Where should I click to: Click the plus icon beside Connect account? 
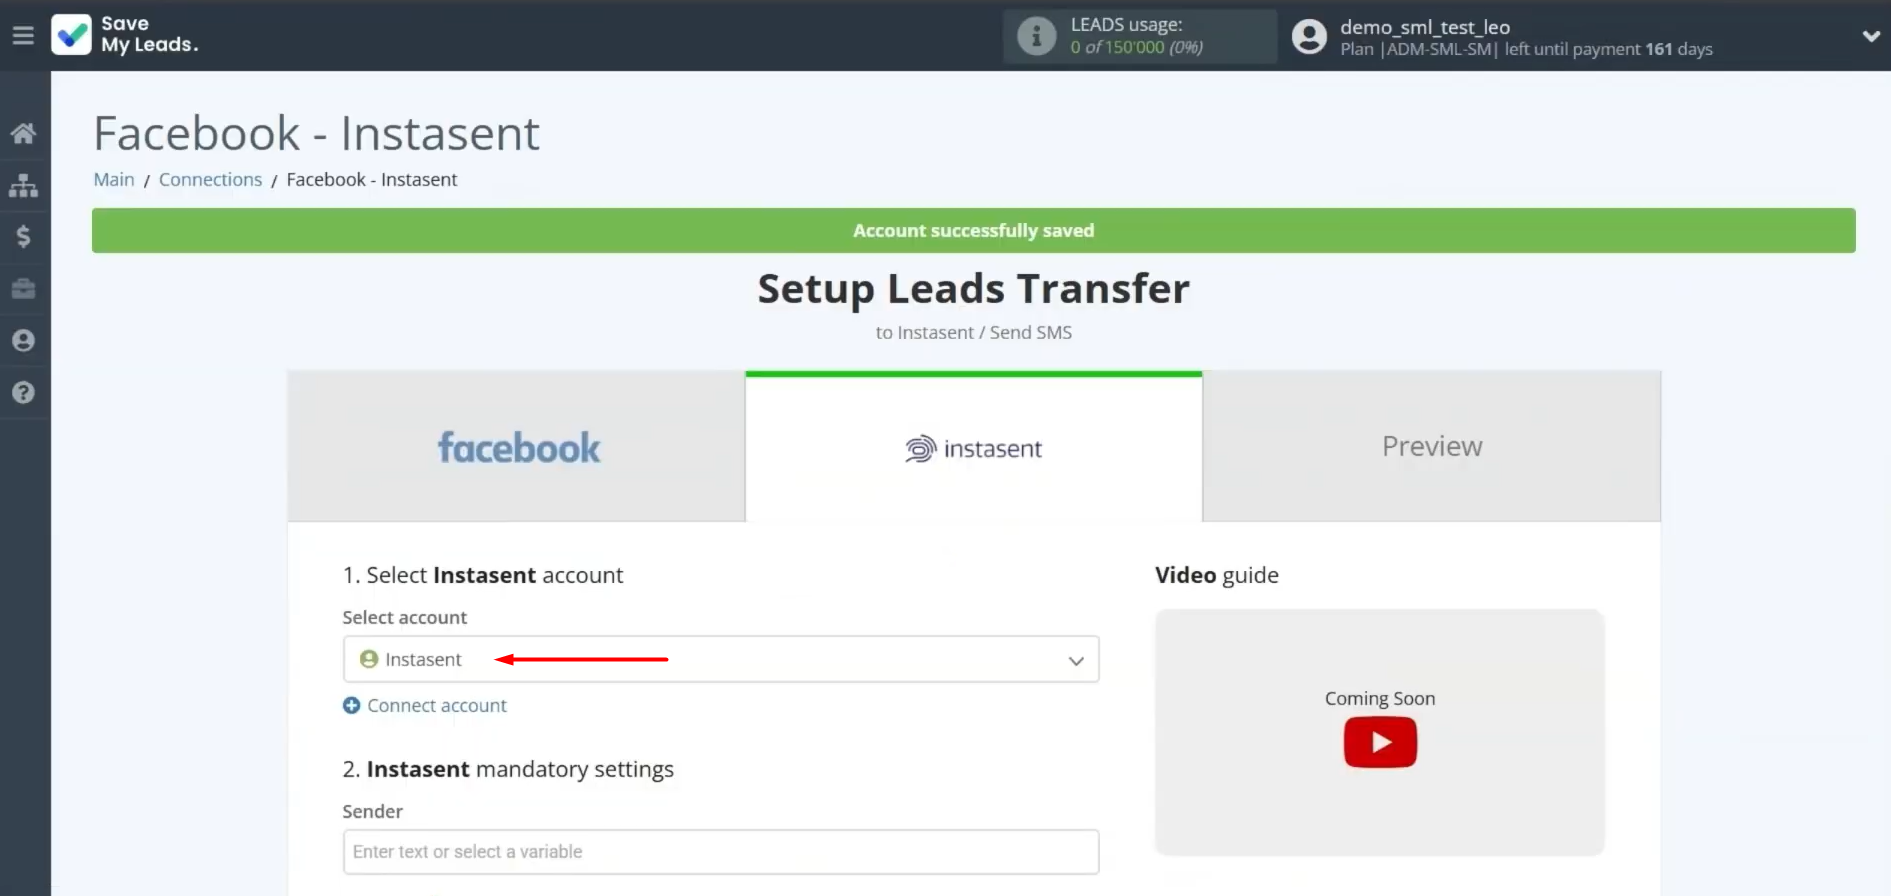coord(351,706)
